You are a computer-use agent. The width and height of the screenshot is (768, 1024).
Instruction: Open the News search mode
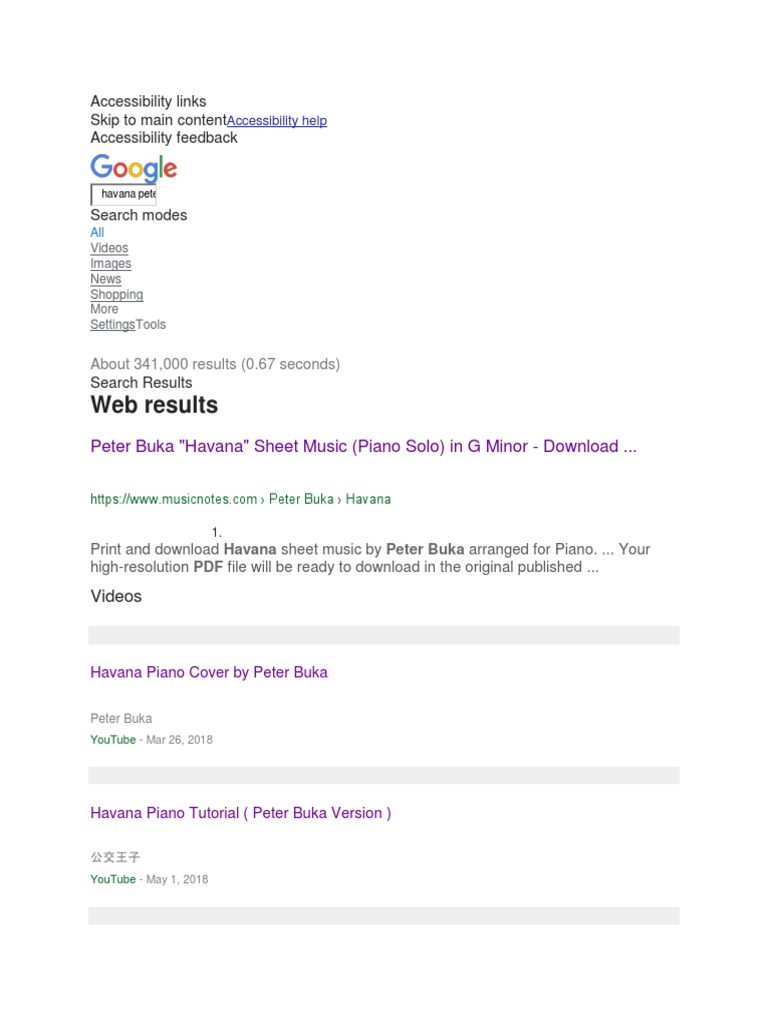click(x=105, y=279)
